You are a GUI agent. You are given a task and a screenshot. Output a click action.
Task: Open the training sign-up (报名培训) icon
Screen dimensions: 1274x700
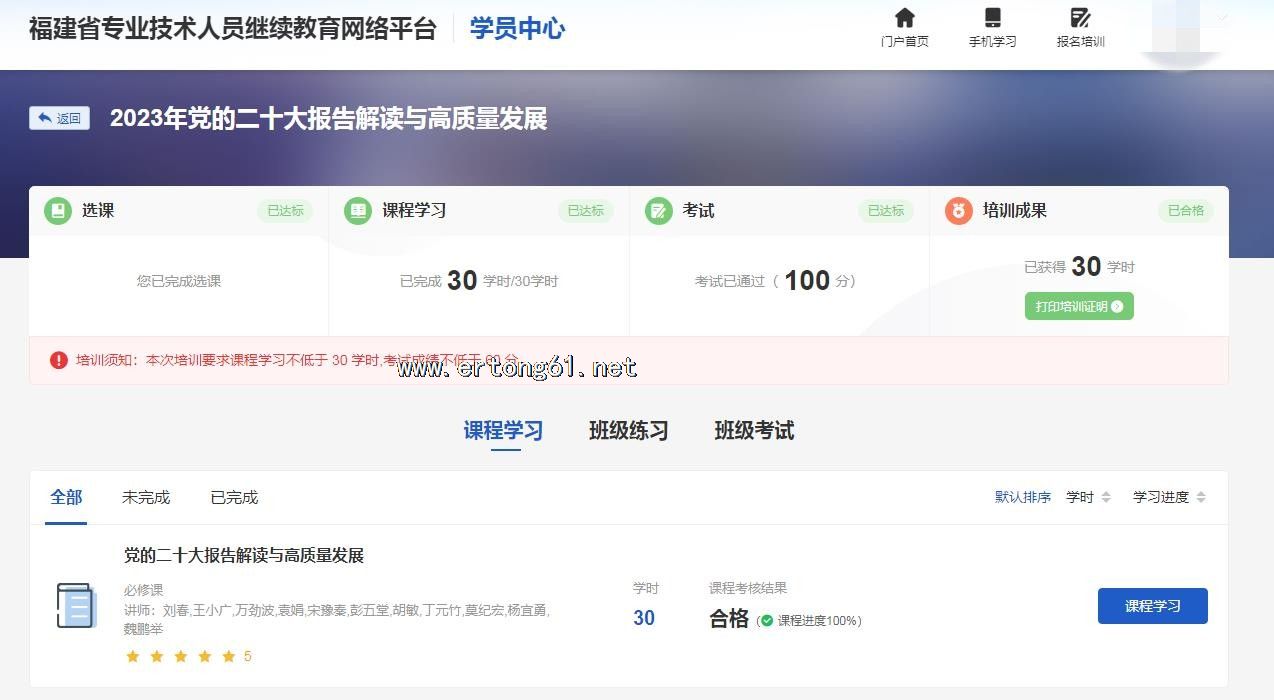pos(1080,18)
